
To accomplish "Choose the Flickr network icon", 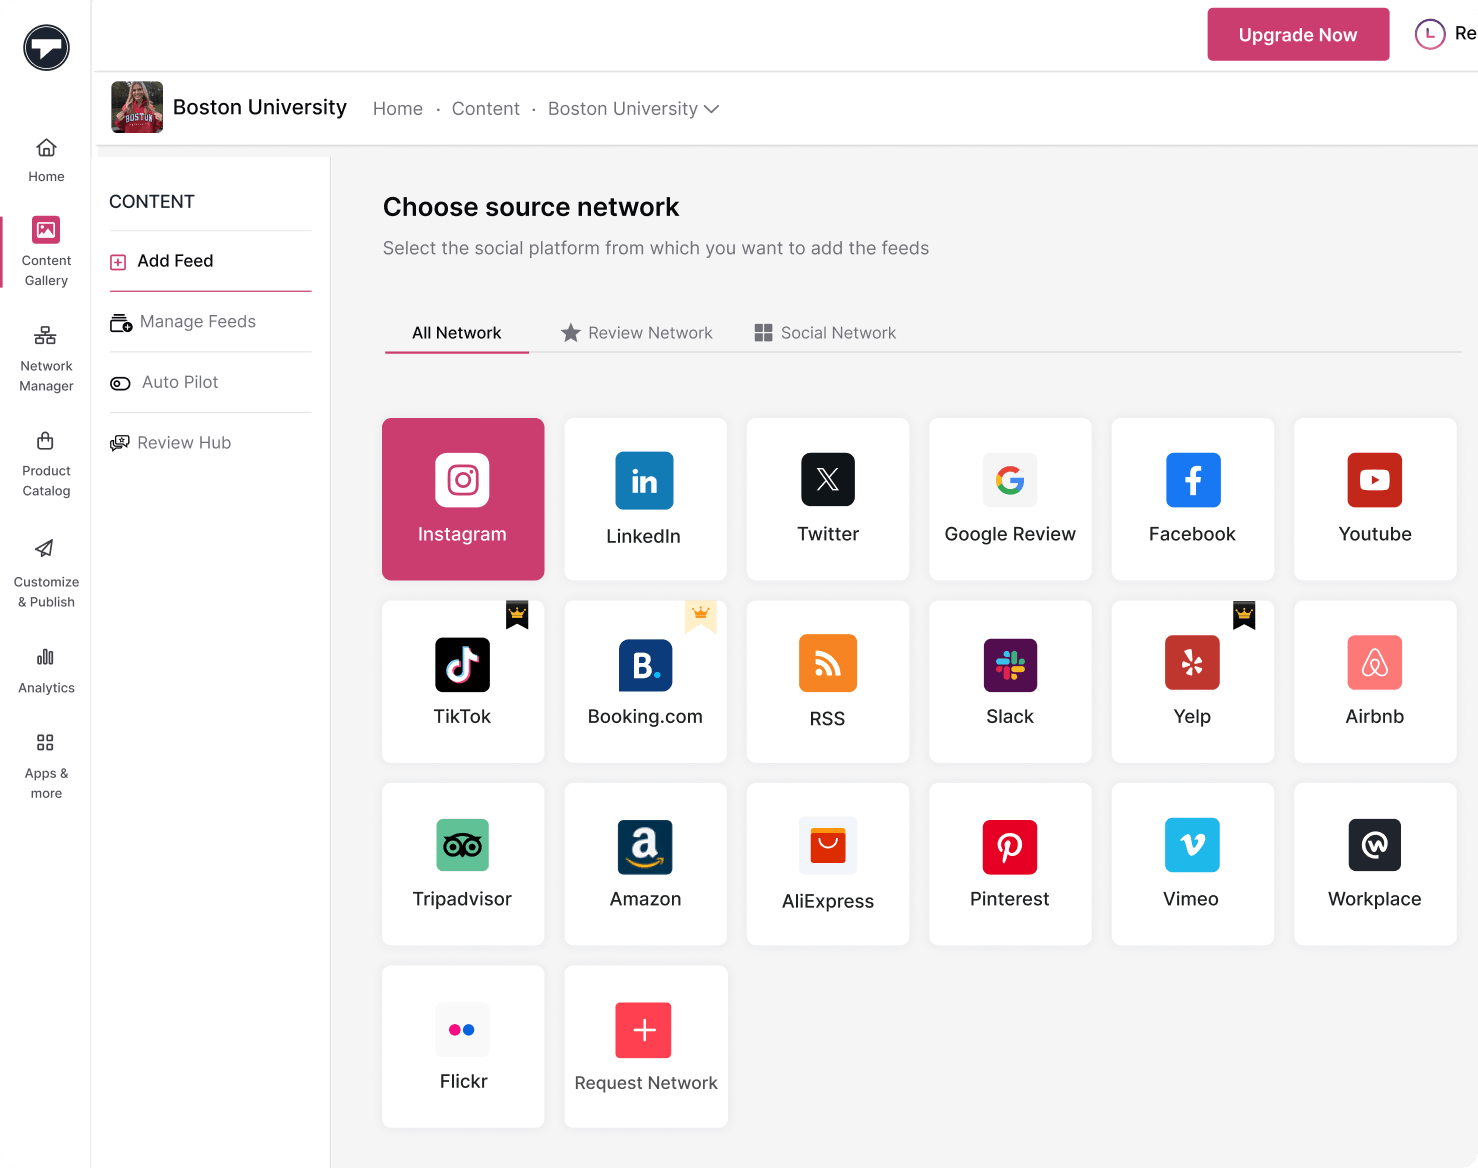I will [463, 1030].
